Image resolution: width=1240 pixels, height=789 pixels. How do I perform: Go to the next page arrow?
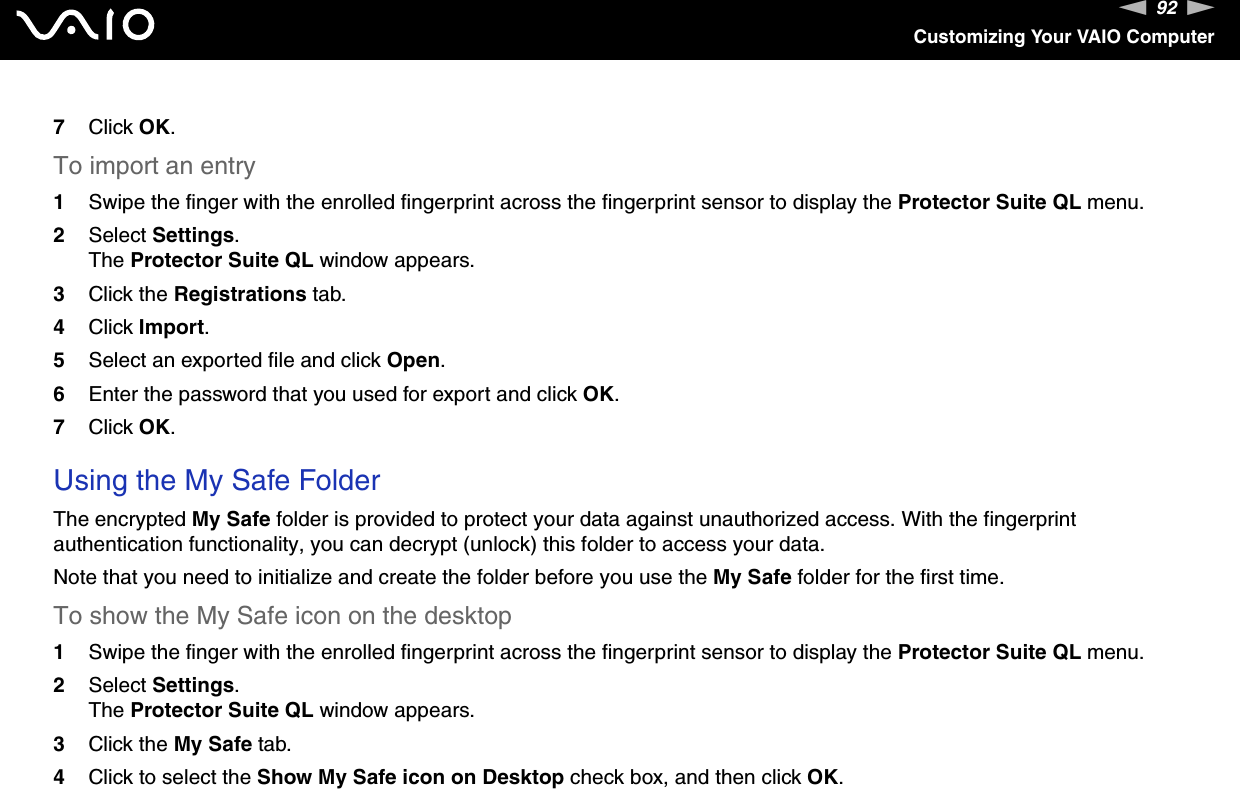tap(1201, 9)
